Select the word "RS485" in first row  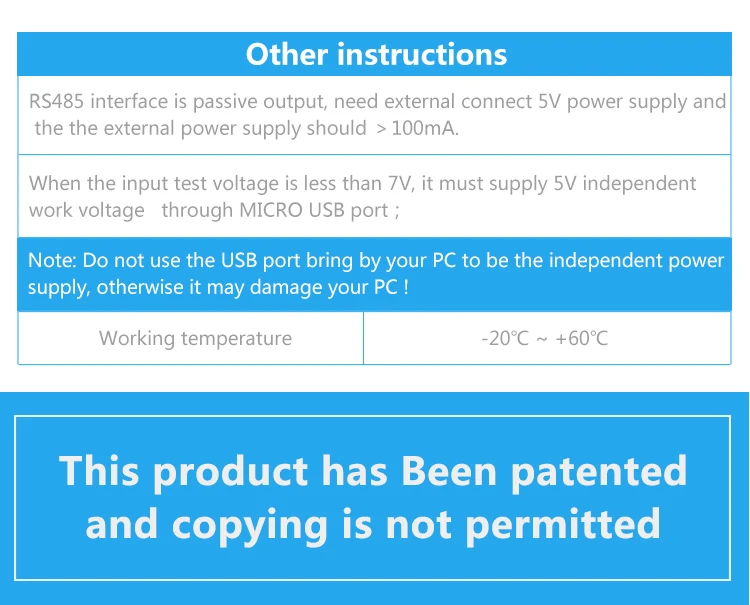pyautogui.click(x=56, y=101)
